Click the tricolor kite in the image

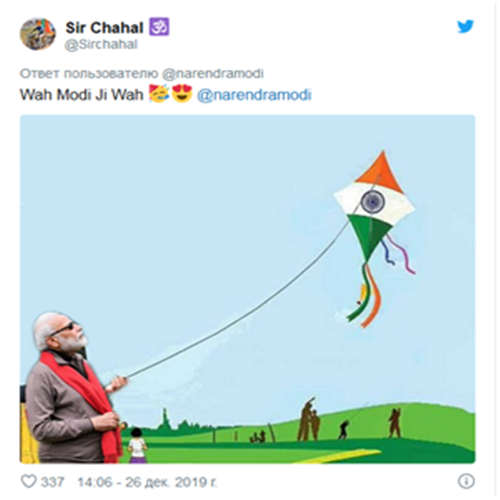coord(375,235)
